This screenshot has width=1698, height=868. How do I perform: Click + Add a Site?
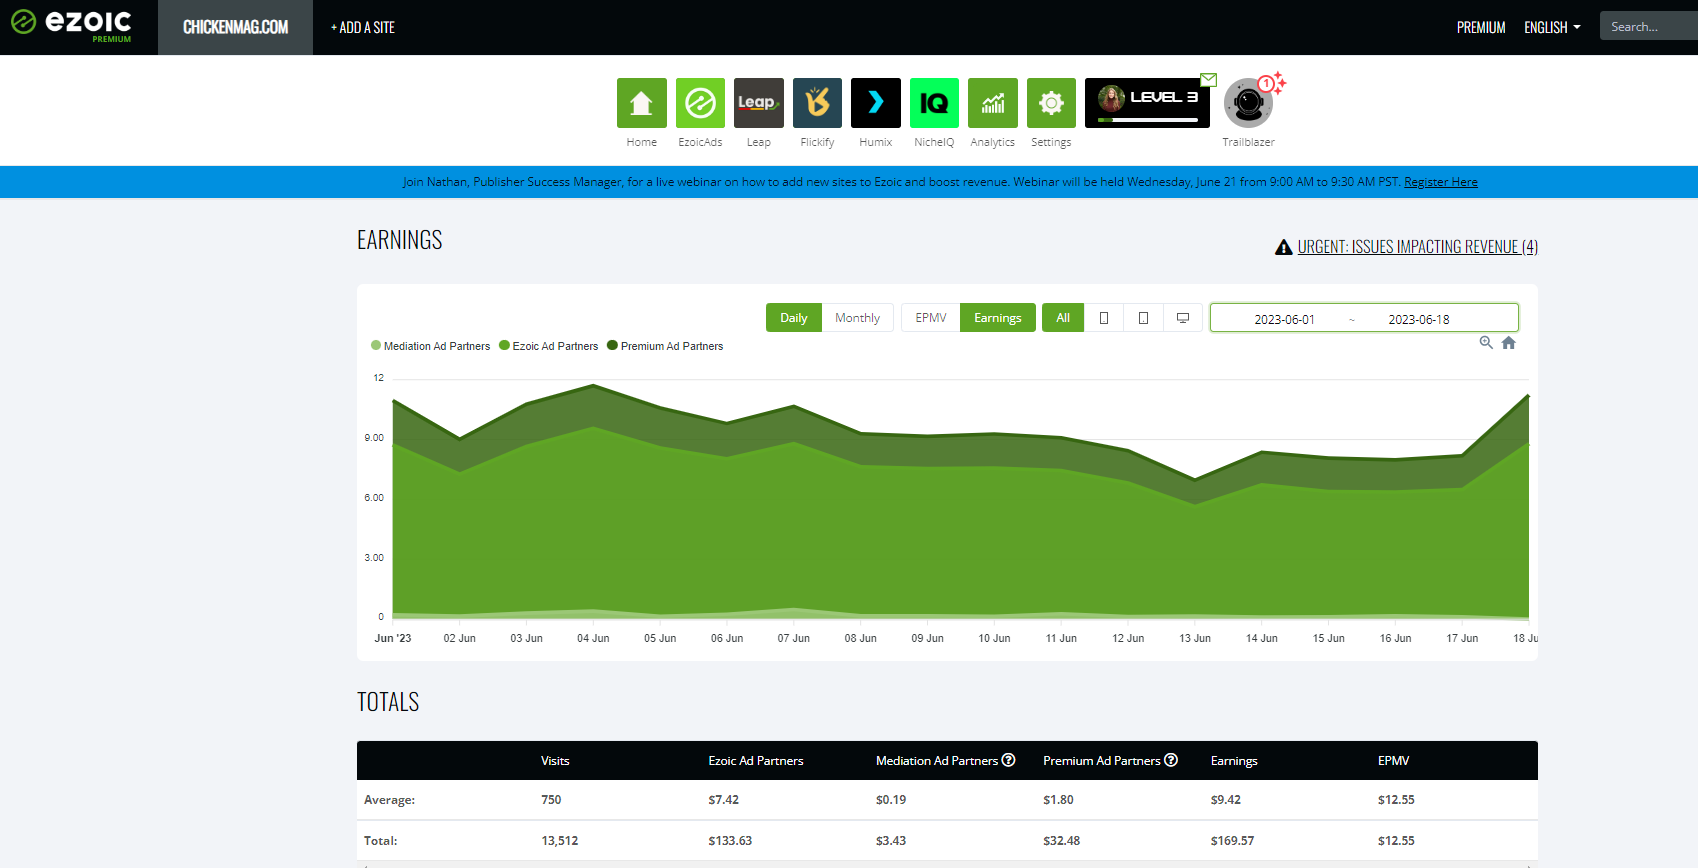363,28
